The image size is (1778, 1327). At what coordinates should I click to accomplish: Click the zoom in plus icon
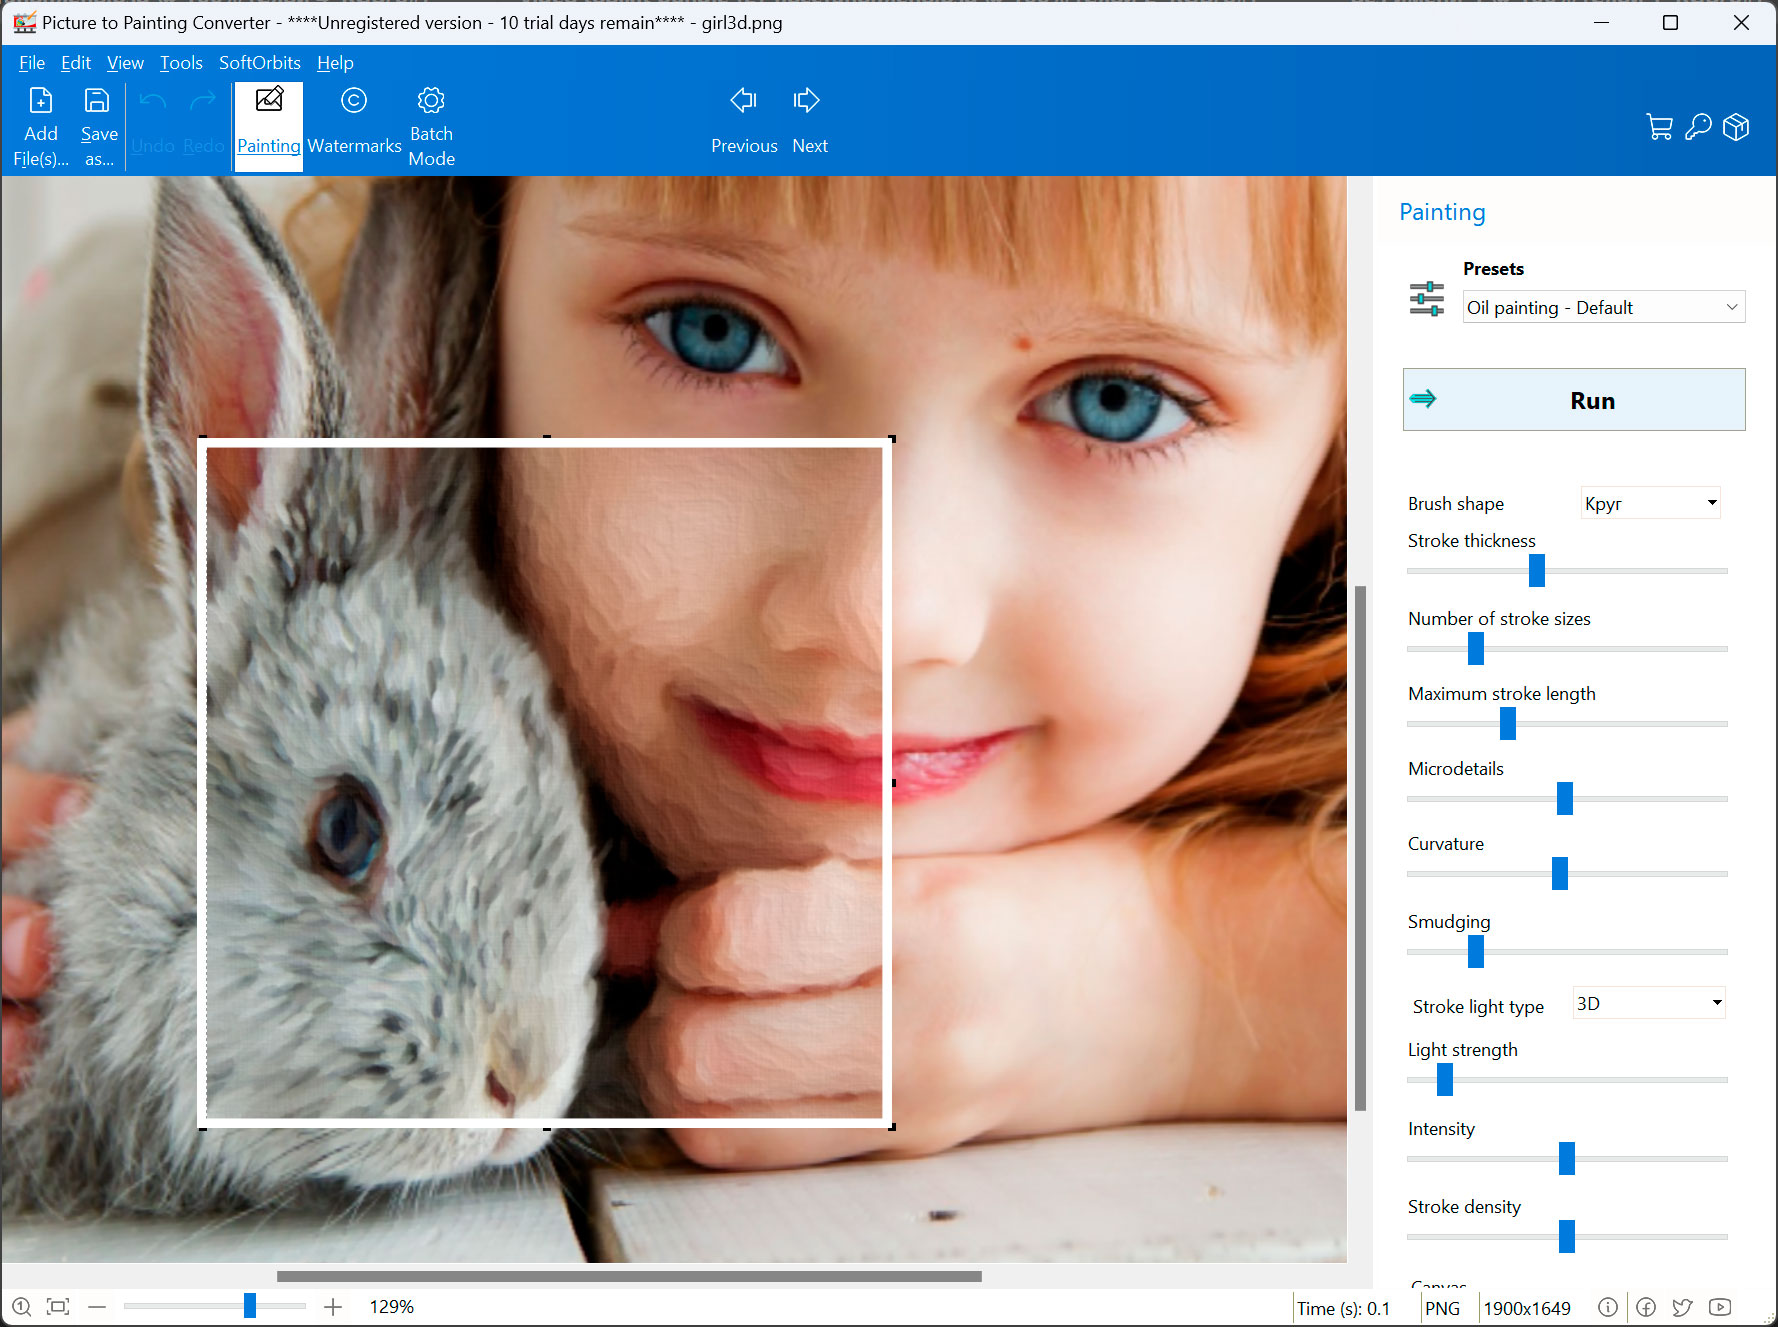coord(333,1306)
